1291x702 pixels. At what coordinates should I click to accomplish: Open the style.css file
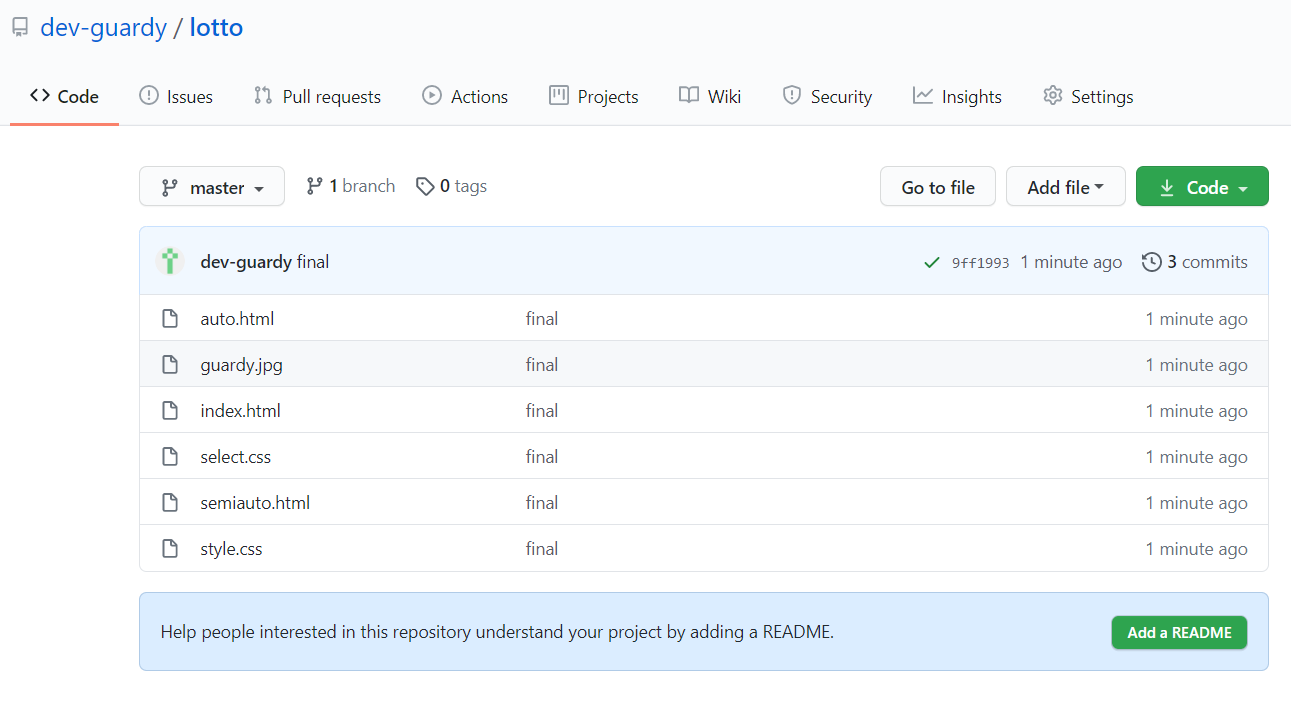pos(231,549)
